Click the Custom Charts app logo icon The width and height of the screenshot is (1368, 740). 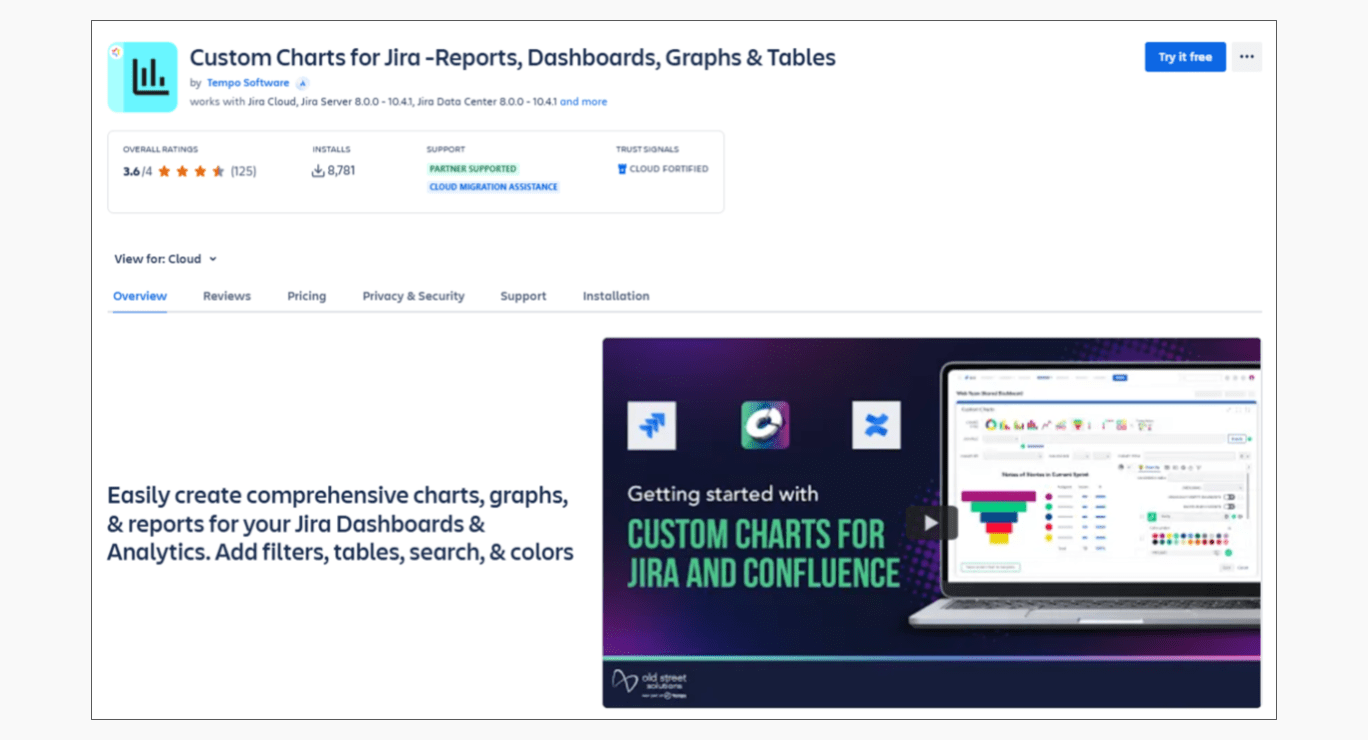(142, 77)
